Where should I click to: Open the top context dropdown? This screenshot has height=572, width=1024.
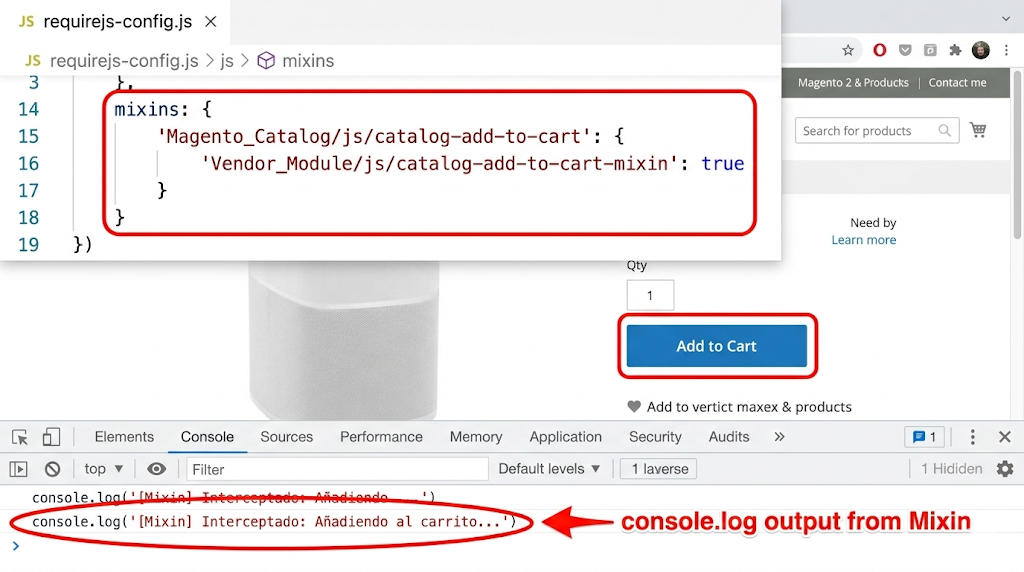pyautogui.click(x=103, y=469)
